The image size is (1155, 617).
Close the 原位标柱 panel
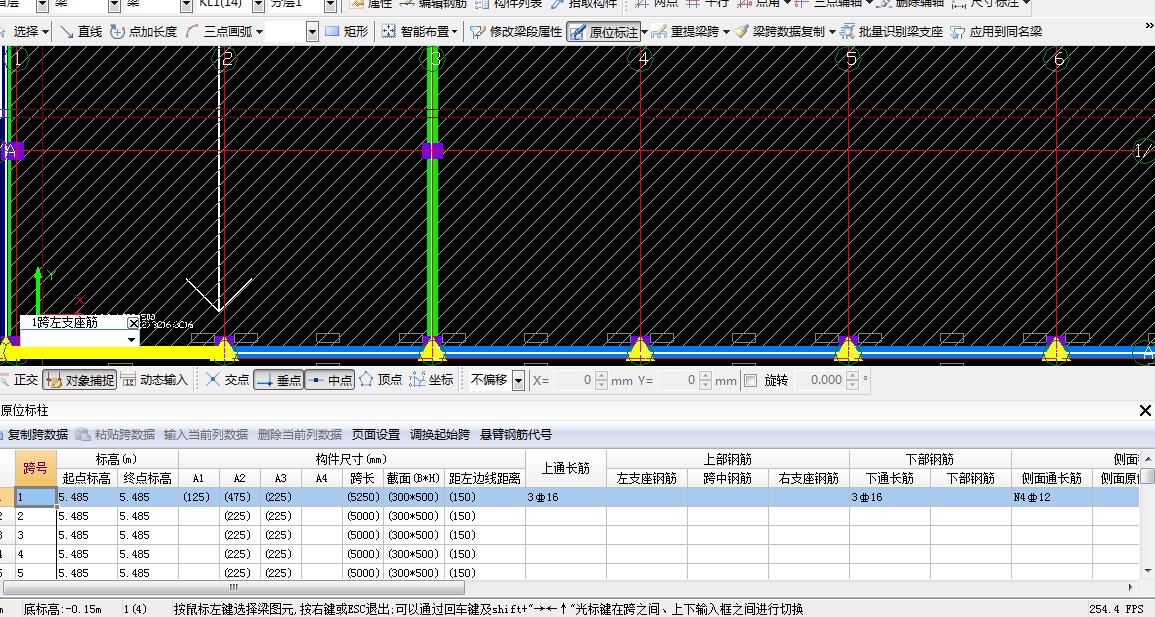tap(1145, 410)
